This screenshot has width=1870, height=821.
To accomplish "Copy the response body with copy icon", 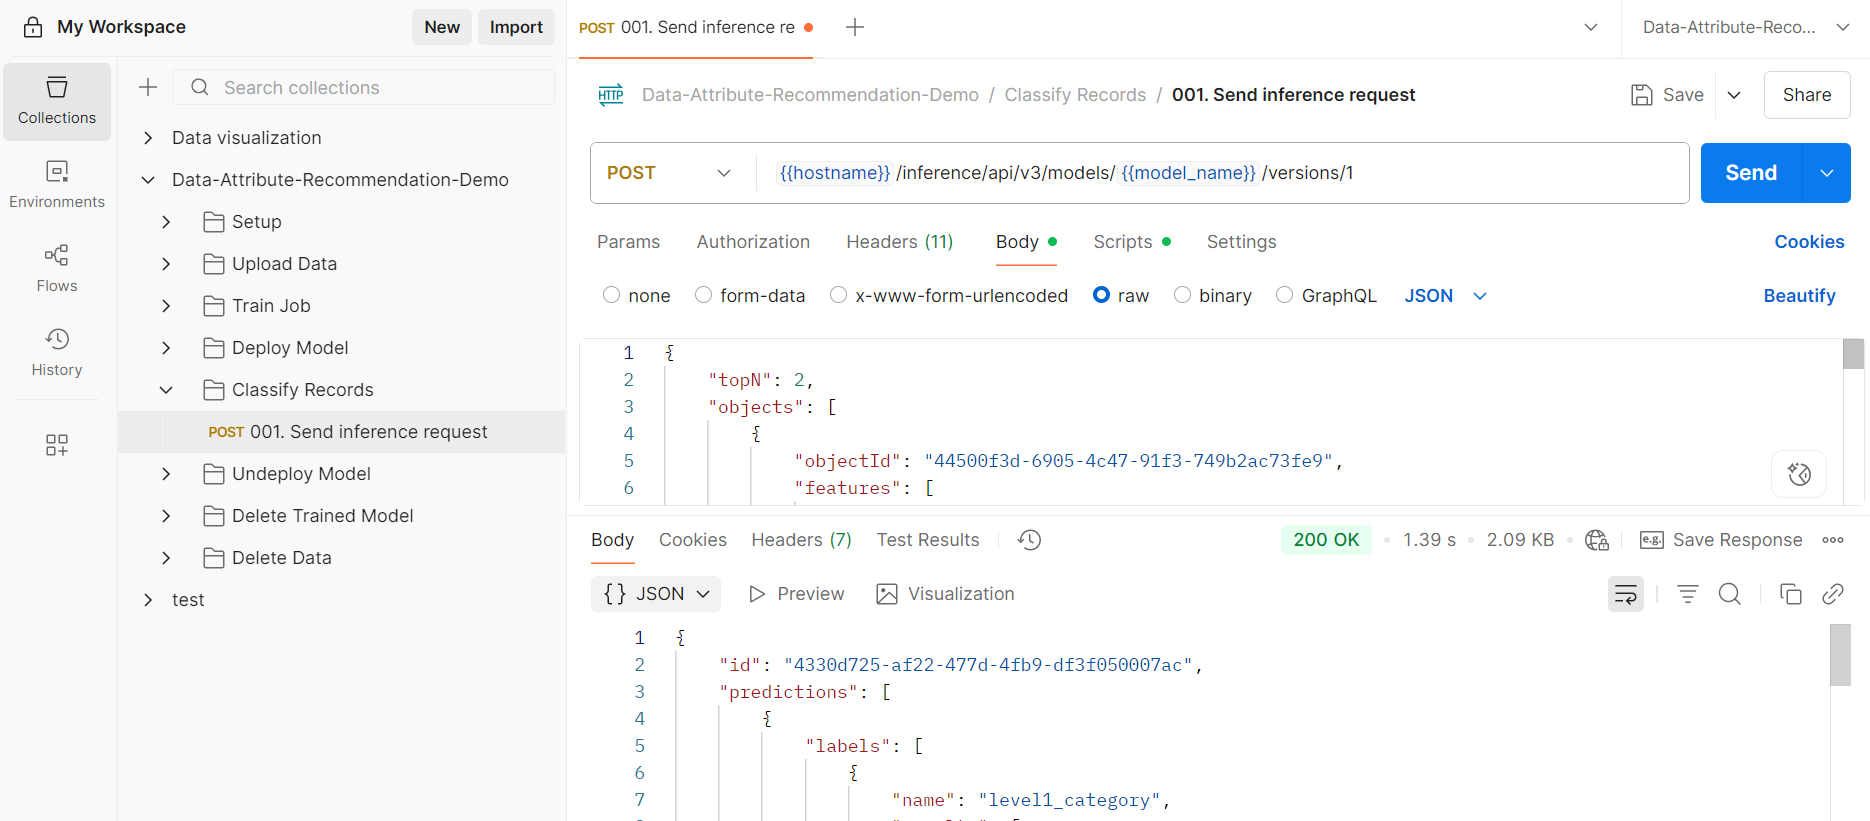I will [1791, 594].
